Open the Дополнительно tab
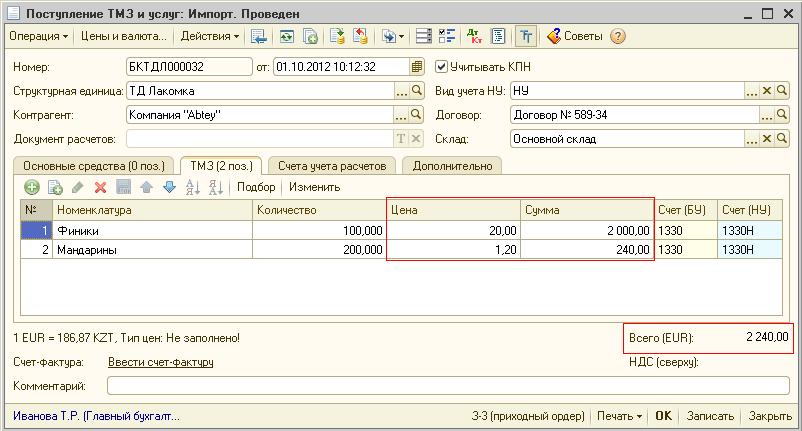 click(x=452, y=166)
